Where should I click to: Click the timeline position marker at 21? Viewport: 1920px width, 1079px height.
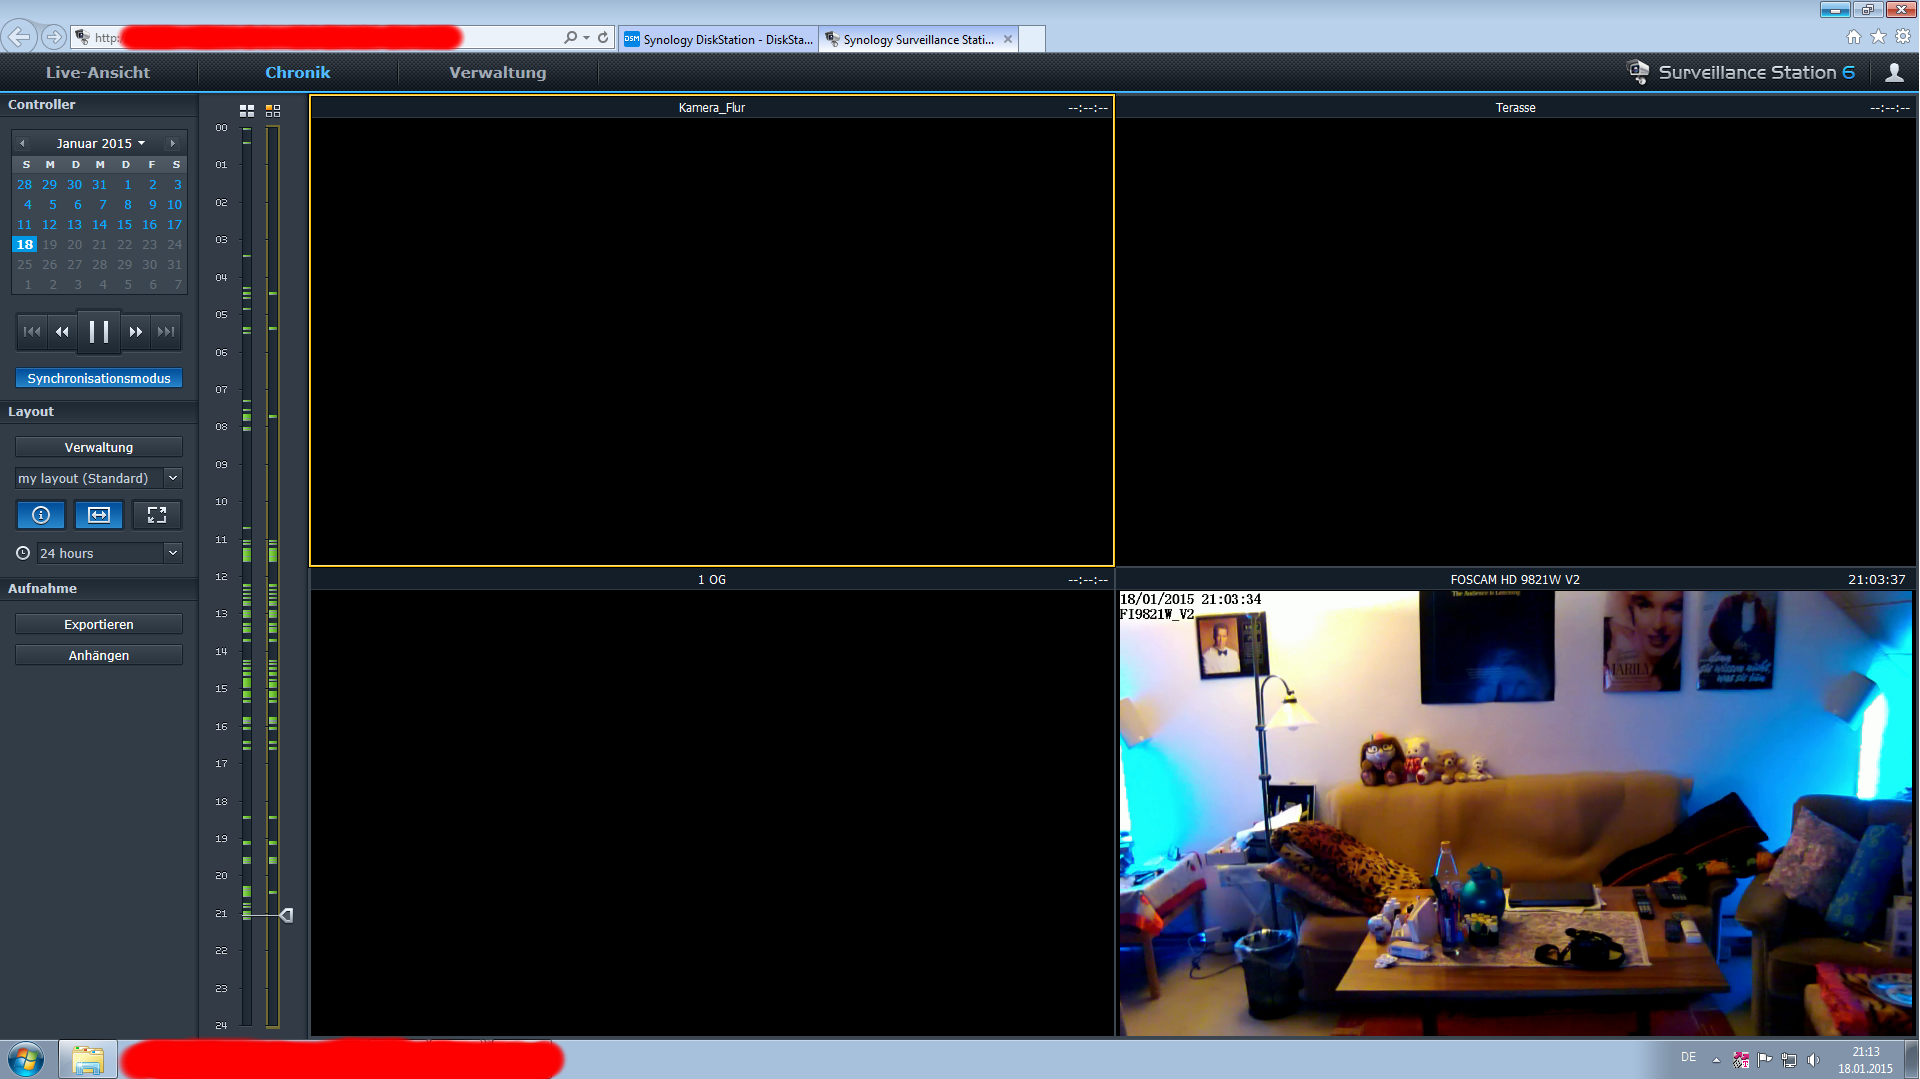(x=286, y=915)
